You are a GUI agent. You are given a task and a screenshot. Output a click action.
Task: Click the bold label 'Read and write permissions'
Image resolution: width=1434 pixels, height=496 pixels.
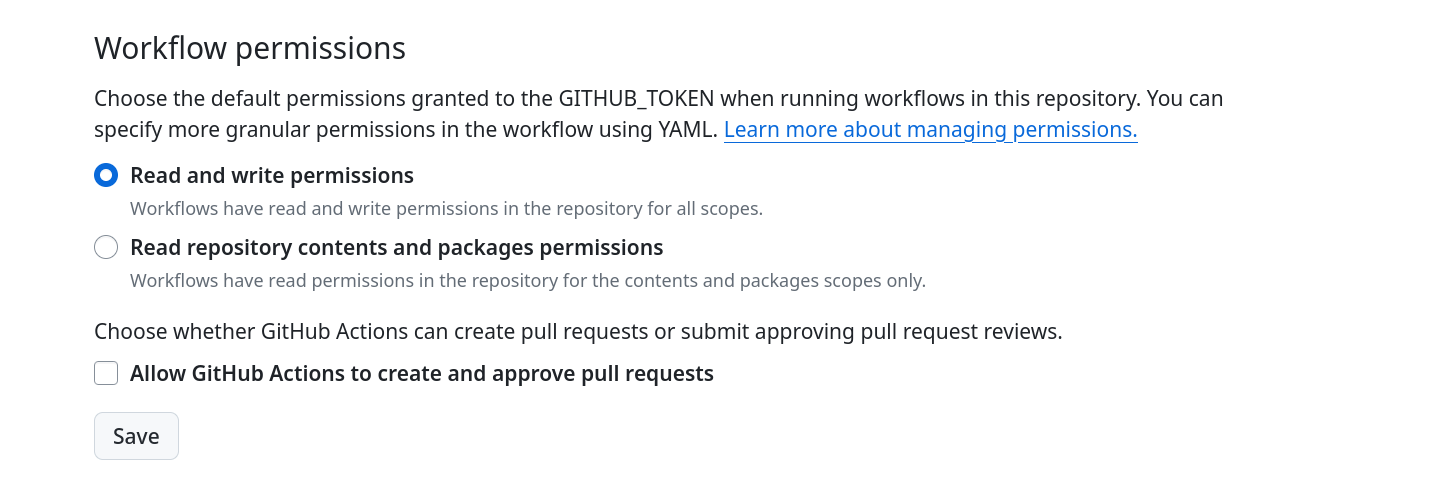tap(272, 175)
